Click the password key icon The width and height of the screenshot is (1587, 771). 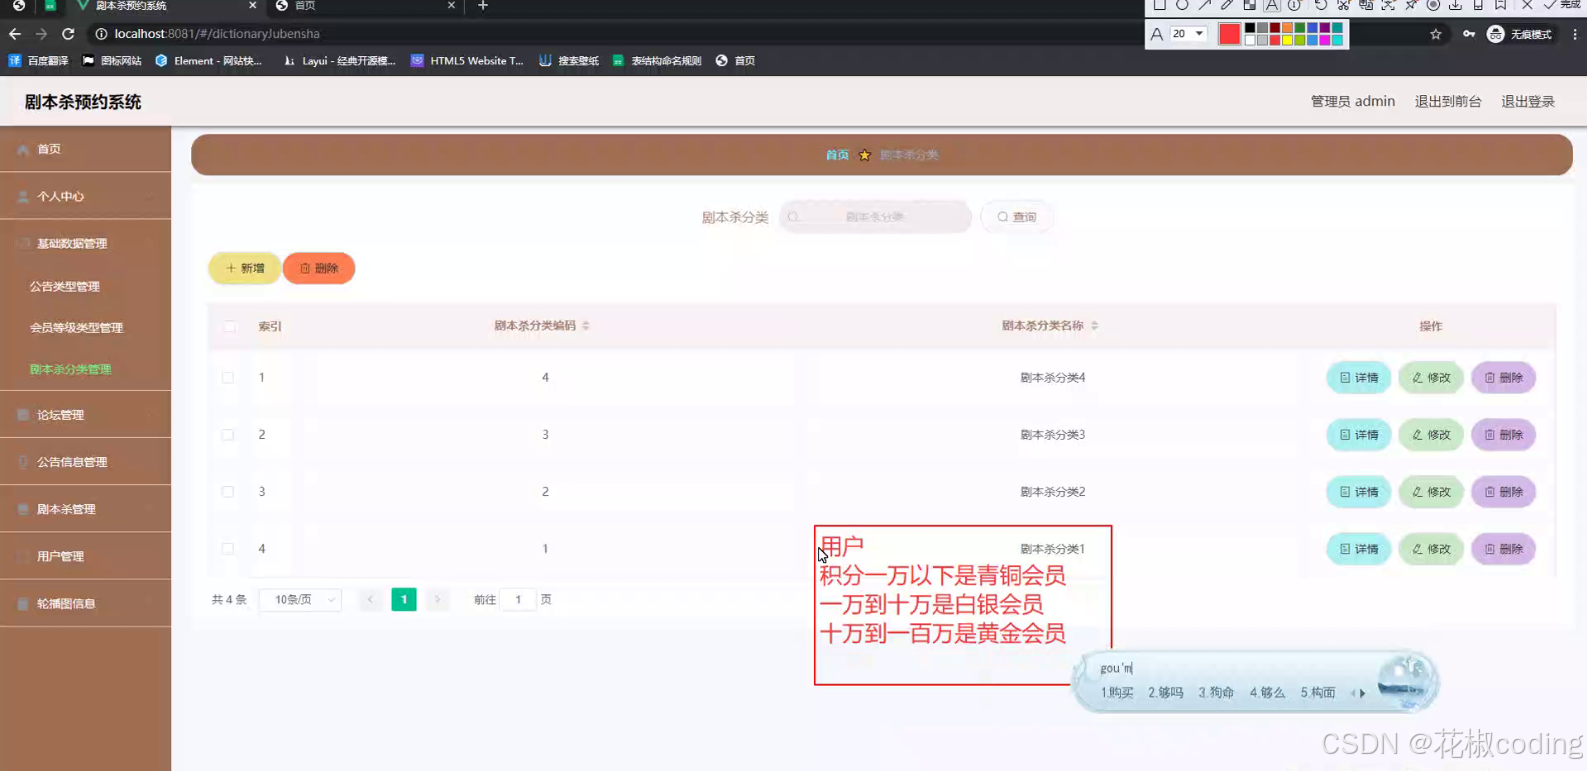pyautogui.click(x=1469, y=34)
